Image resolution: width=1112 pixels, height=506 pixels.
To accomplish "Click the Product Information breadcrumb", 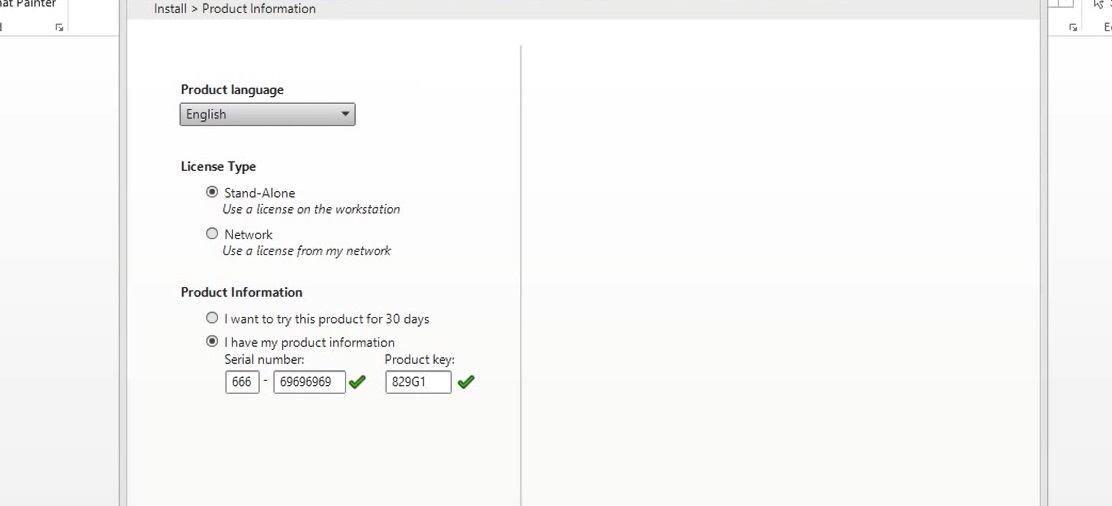I will click(259, 9).
